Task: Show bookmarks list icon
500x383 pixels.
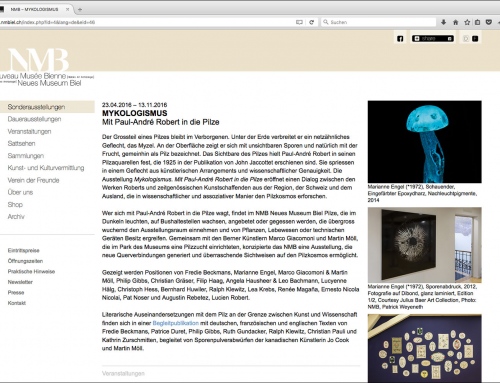Action: [x=477, y=22]
